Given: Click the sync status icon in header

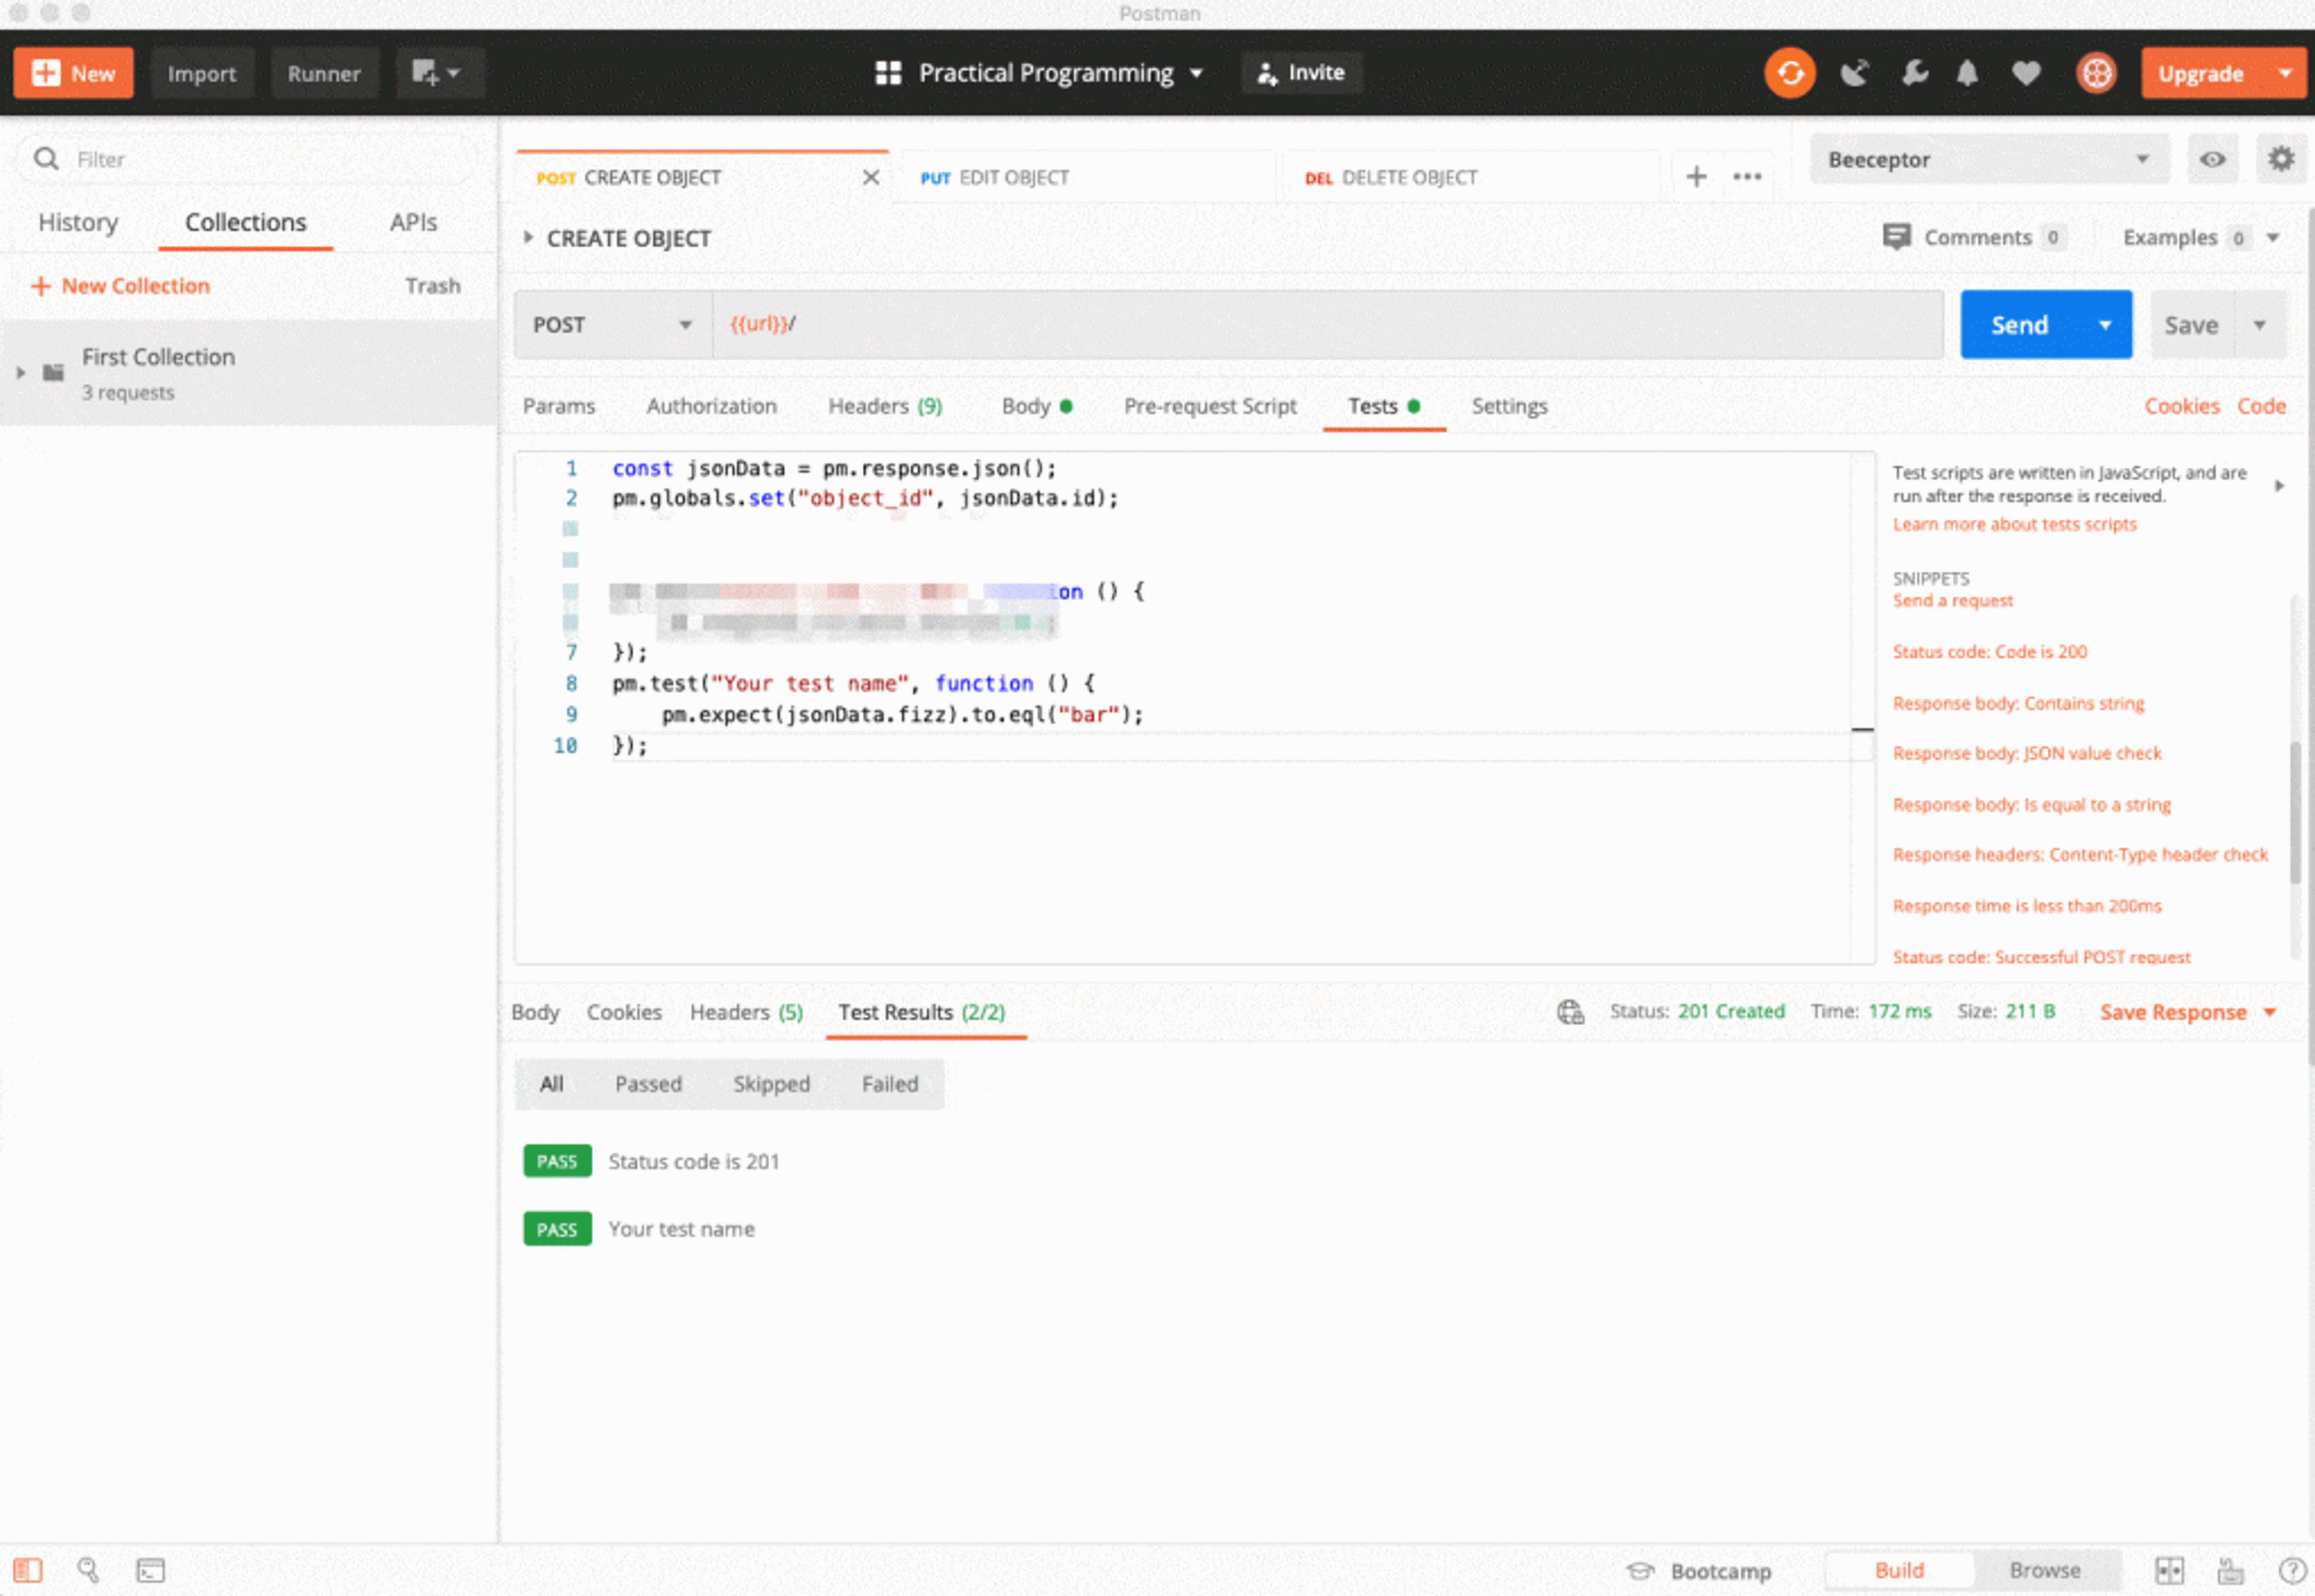Looking at the screenshot, I should point(1789,73).
